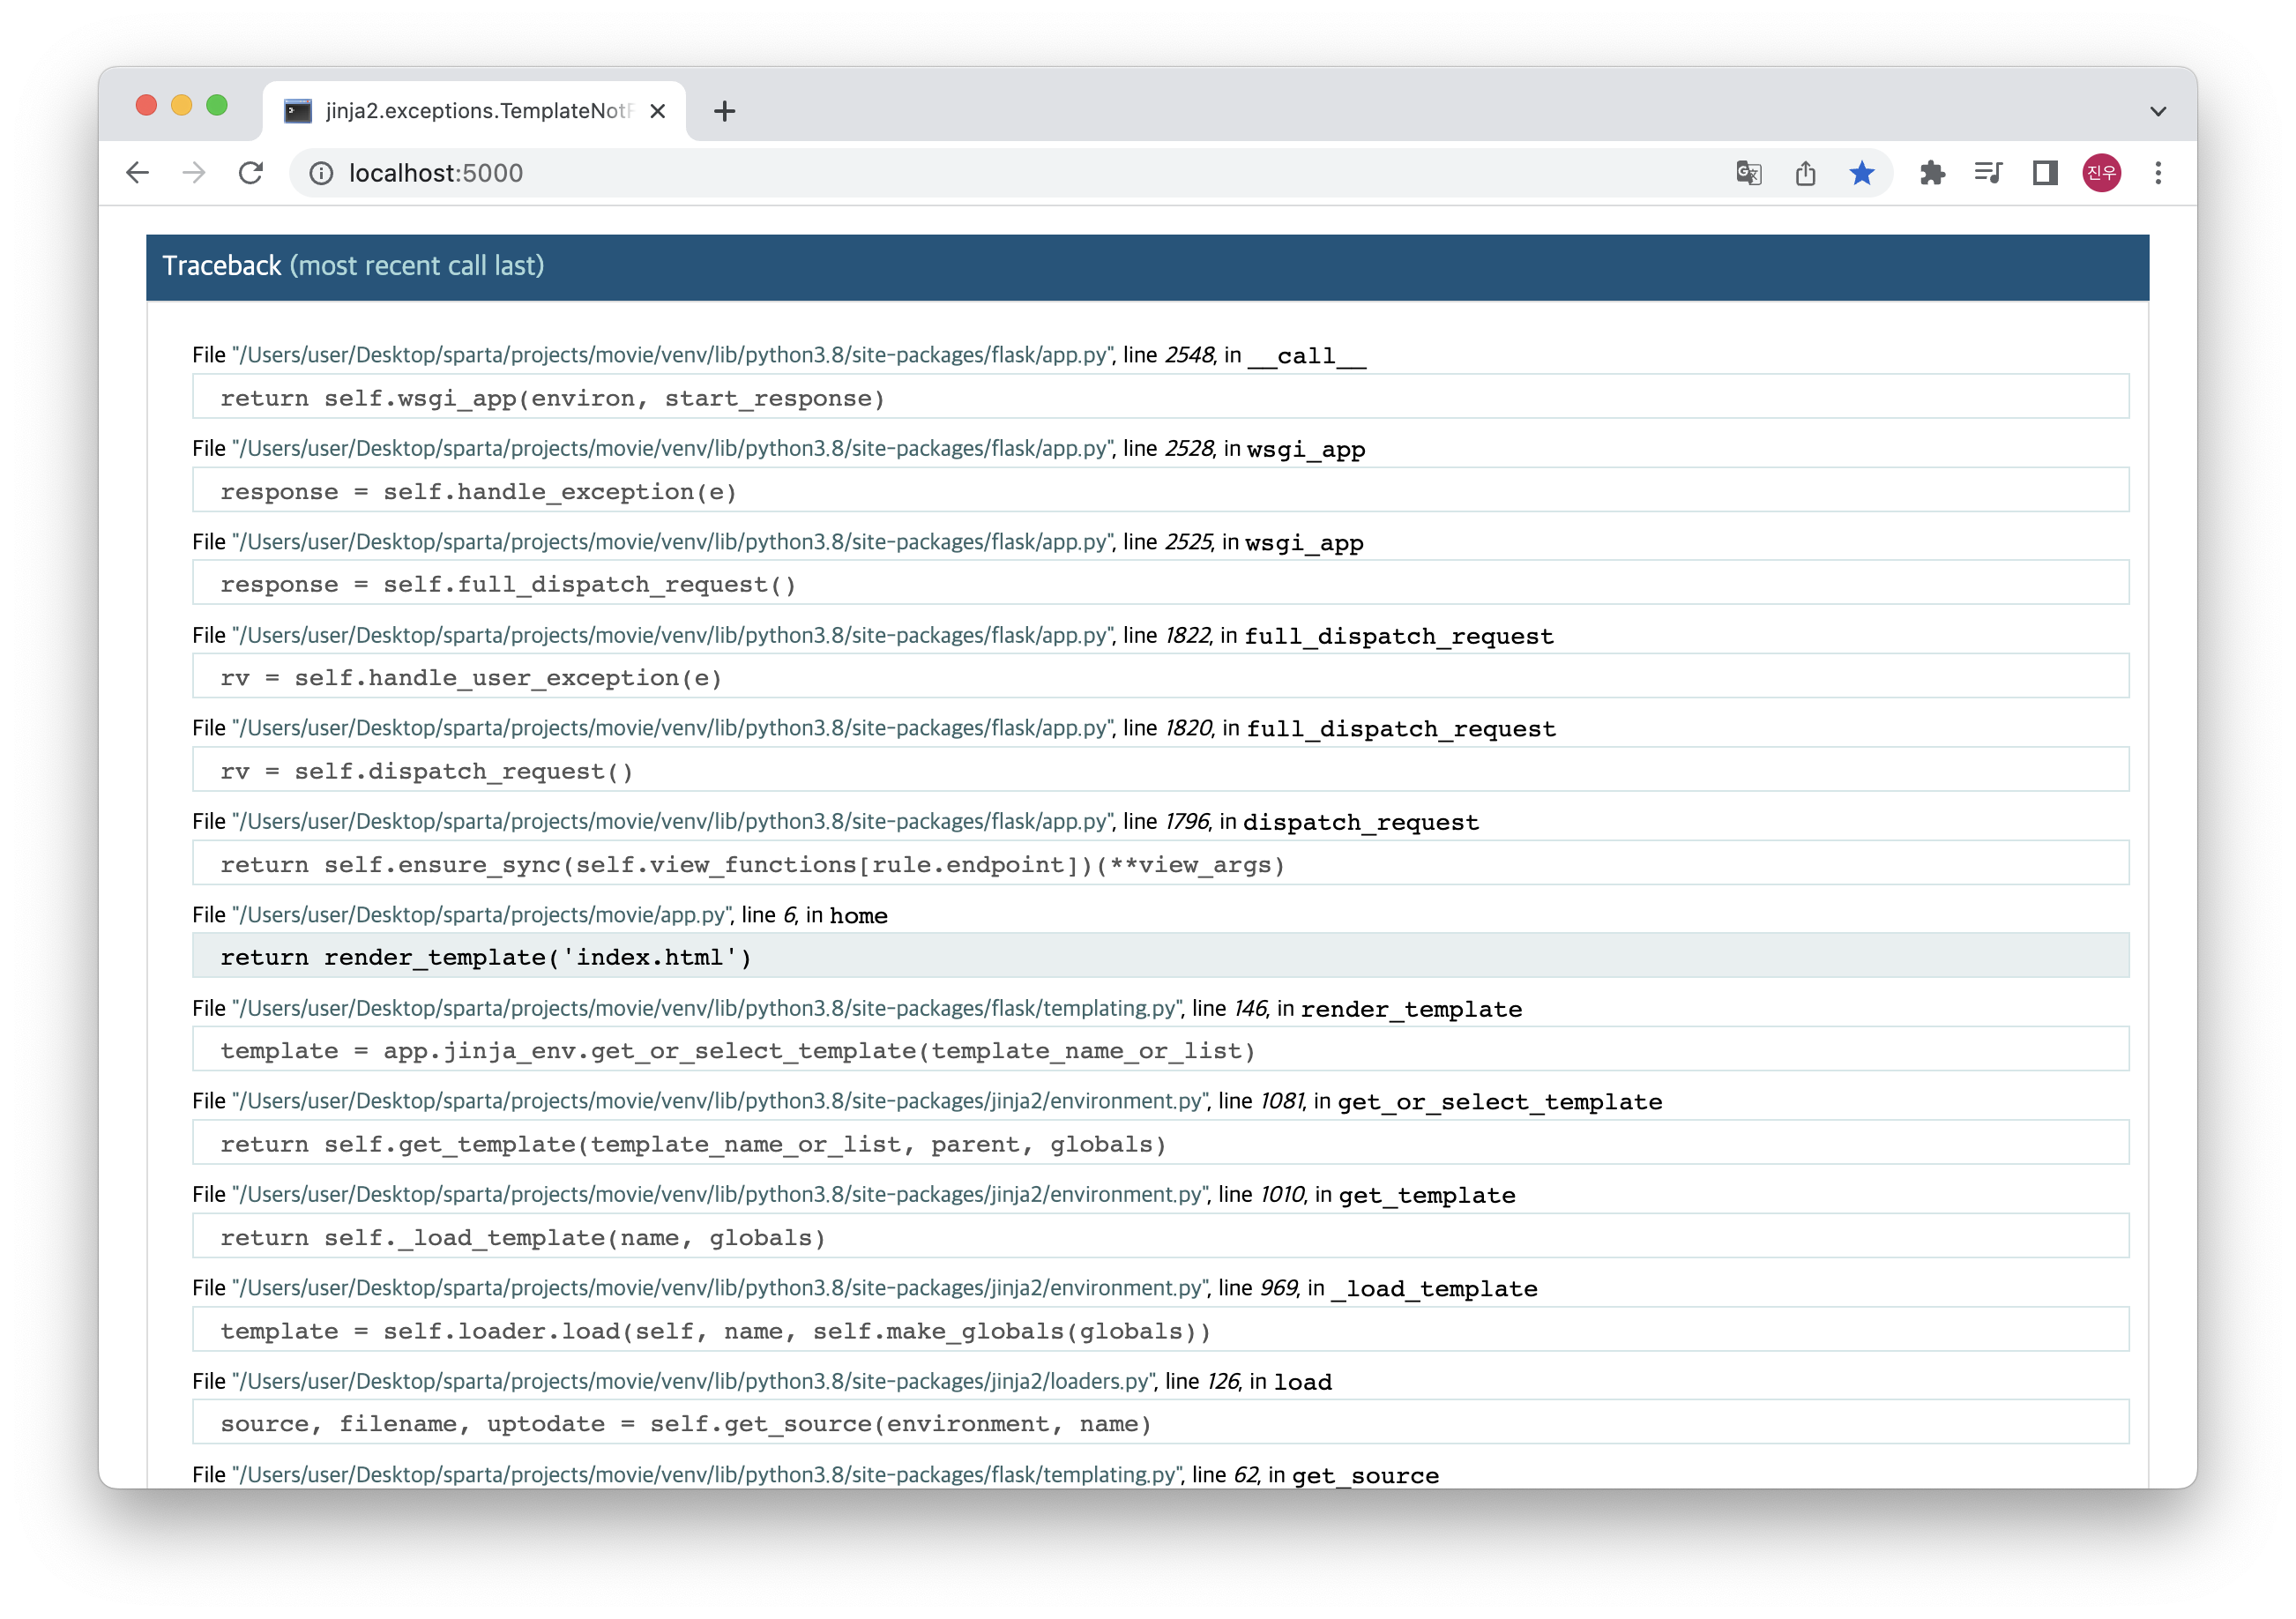
Task: Click the app.py line 1822 file path
Action: click(x=673, y=635)
